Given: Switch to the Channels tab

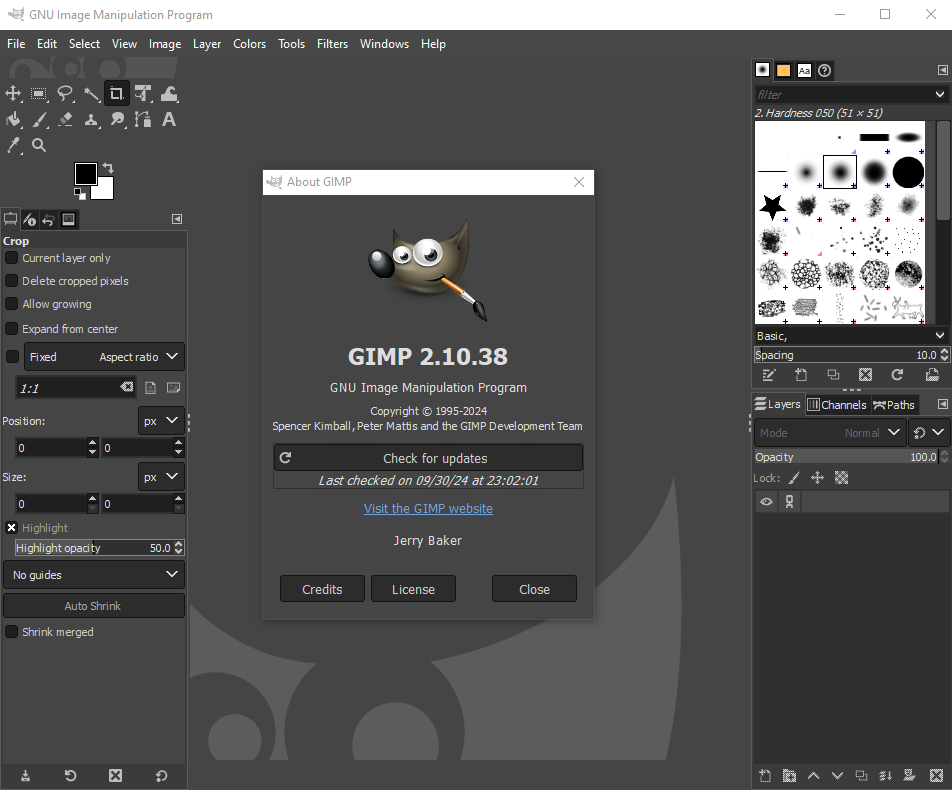Looking at the screenshot, I should point(837,405).
